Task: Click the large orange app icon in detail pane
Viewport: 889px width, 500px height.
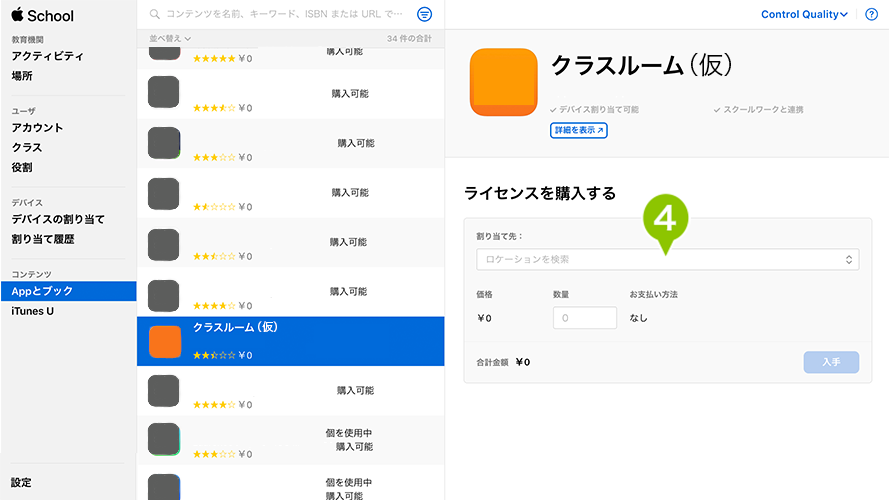Action: point(503,82)
